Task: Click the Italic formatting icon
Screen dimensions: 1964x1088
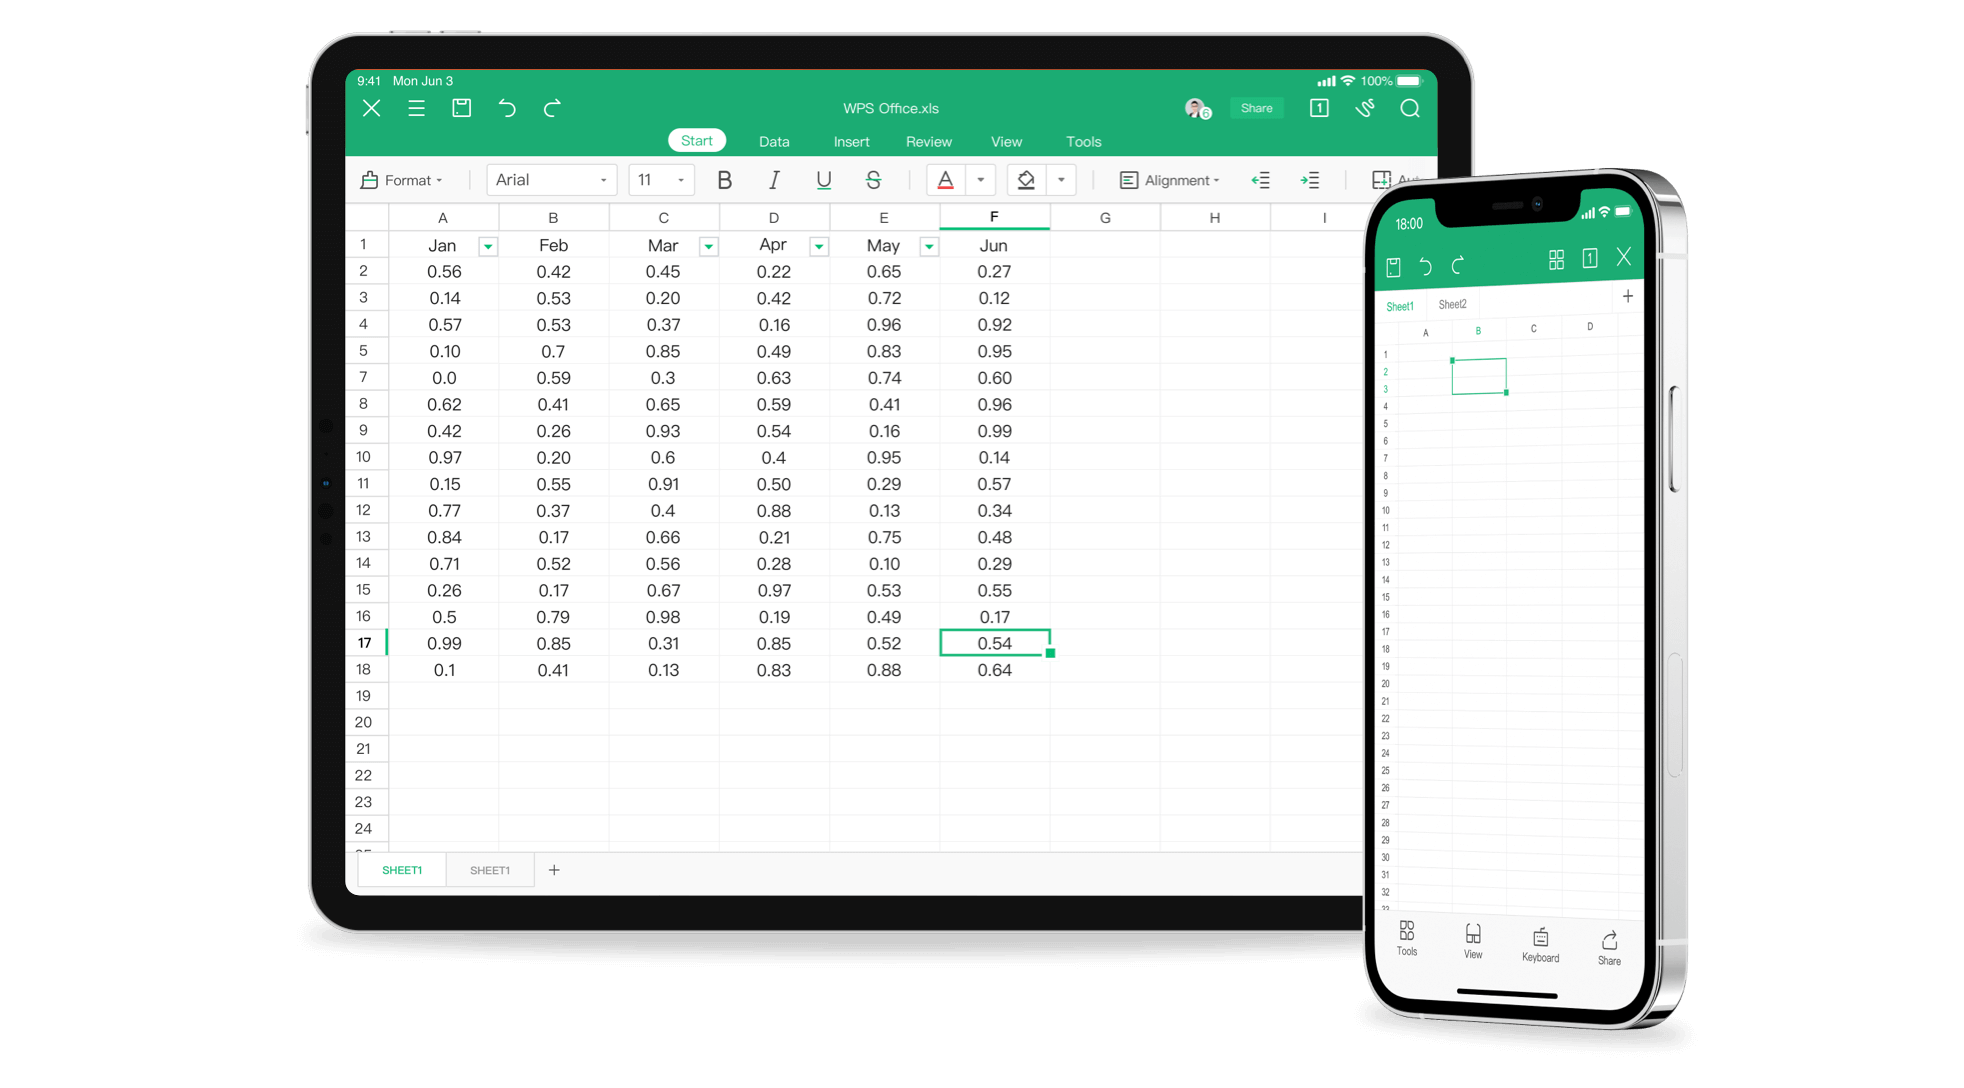Action: [x=773, y=180]
